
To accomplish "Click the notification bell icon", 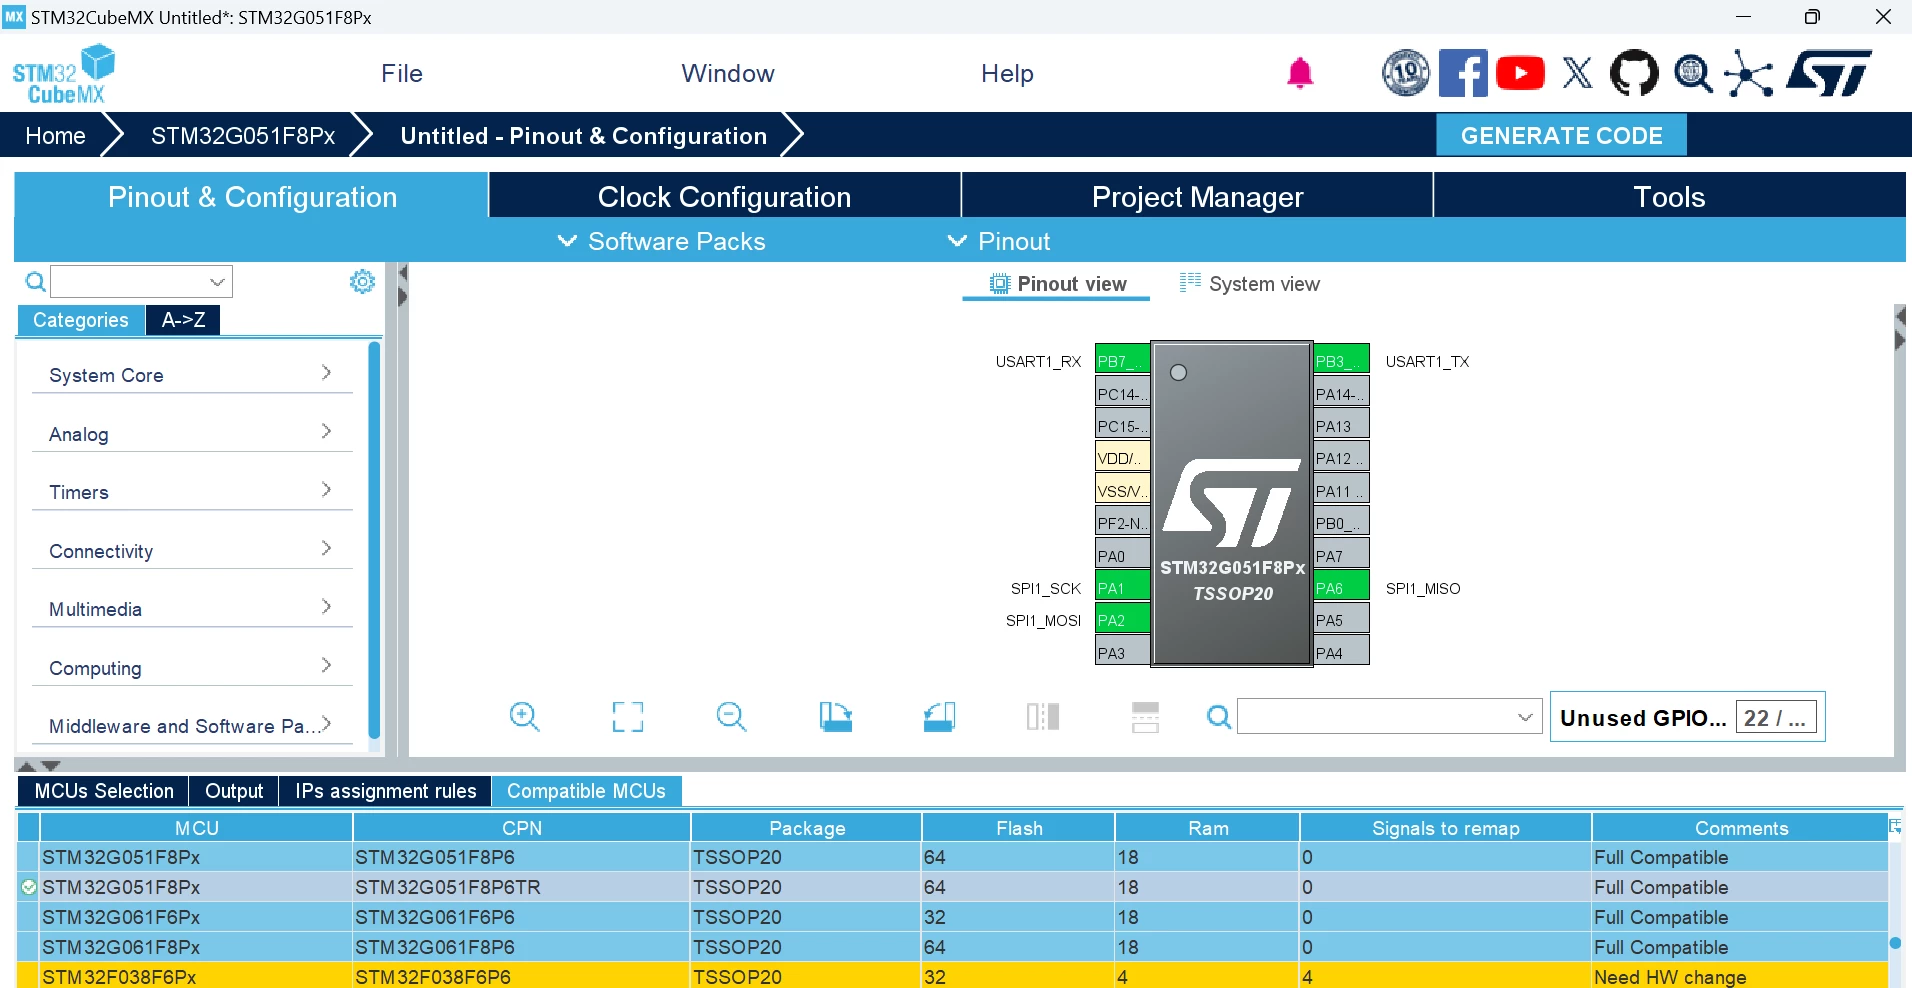I will (x=1300, y=73).
